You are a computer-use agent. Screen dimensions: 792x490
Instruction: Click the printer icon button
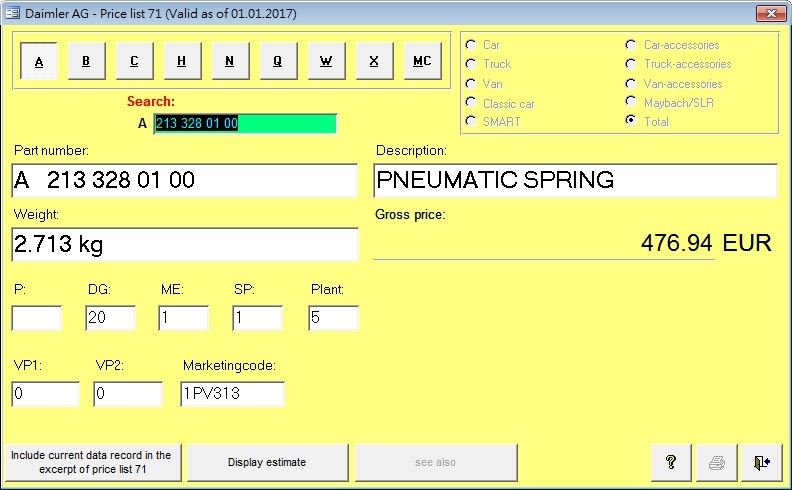click(716, 462)
